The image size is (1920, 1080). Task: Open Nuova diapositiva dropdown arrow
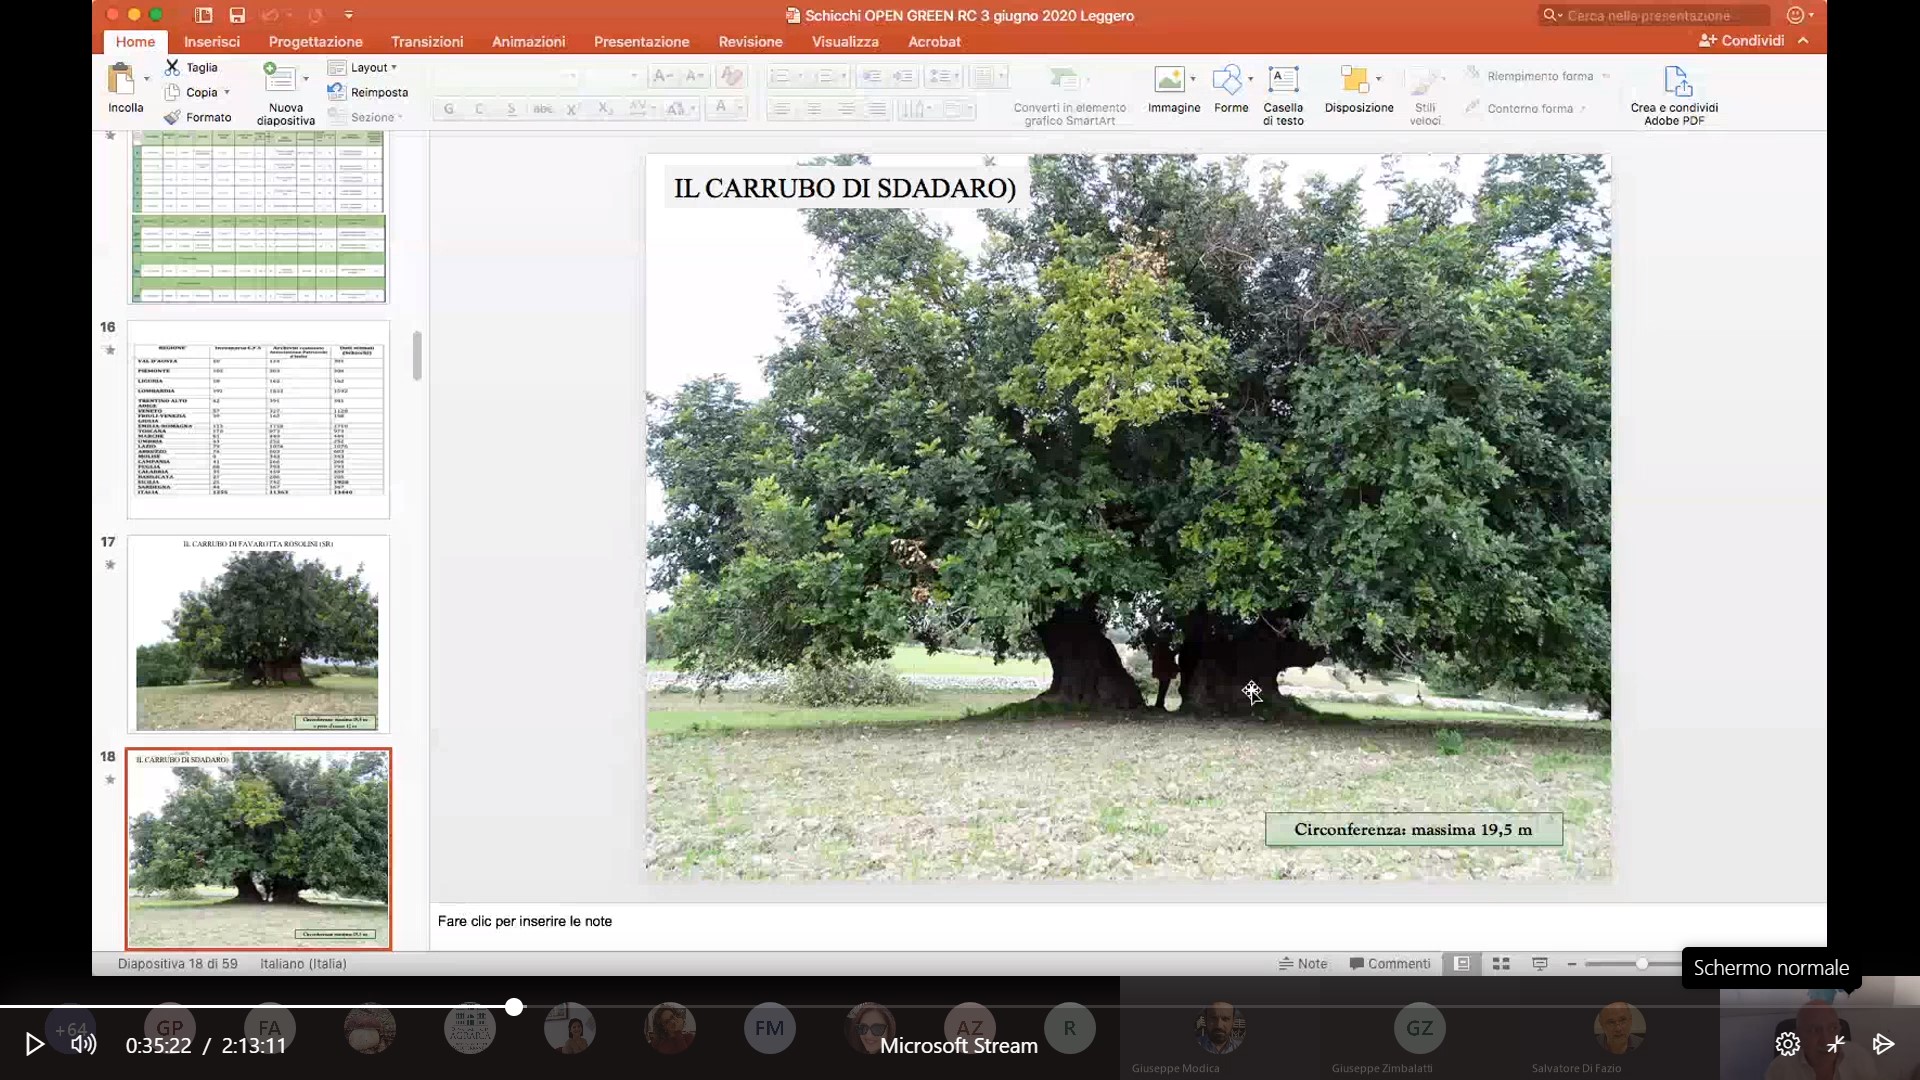pyautogui.click(x=306, y=78)
